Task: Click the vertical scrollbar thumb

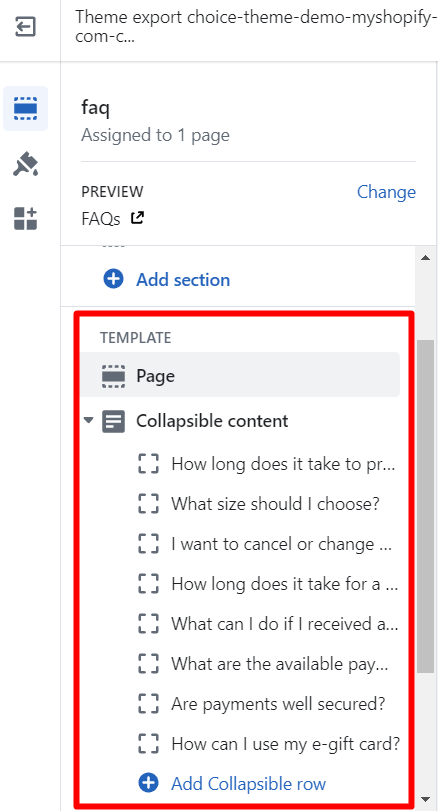Action: coord(426,506)
